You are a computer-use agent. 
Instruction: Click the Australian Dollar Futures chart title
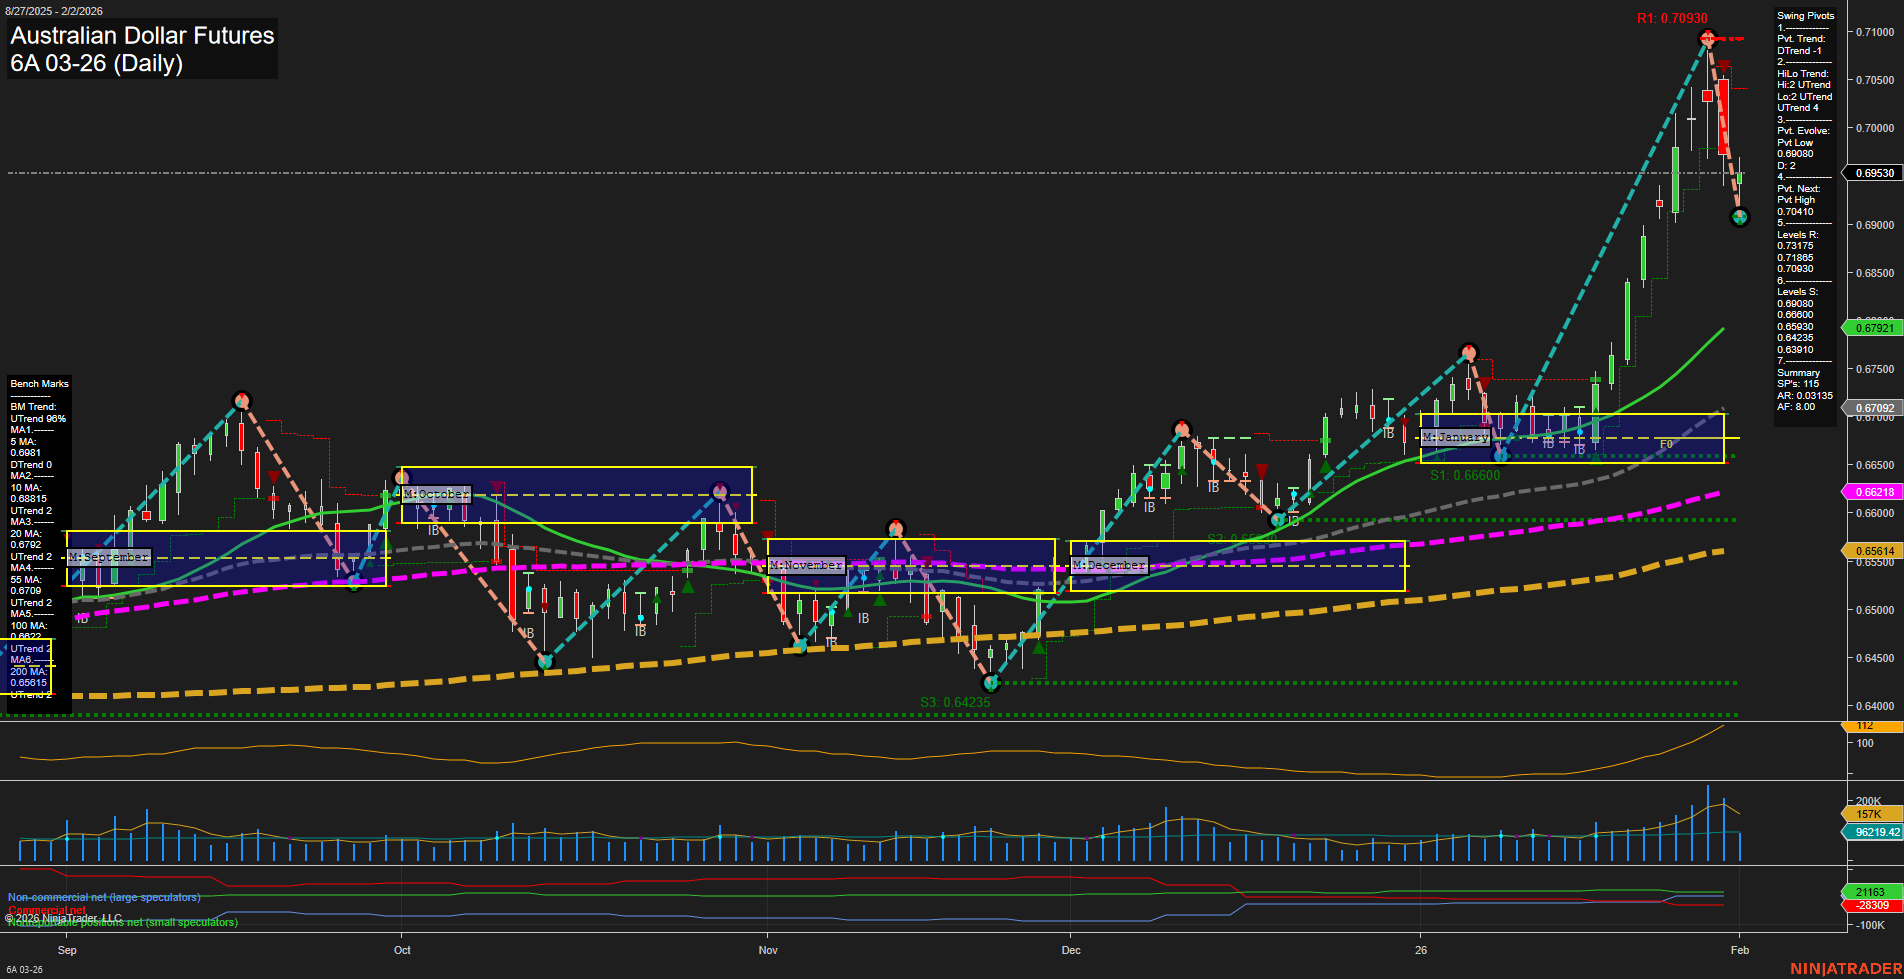[140, 36]
